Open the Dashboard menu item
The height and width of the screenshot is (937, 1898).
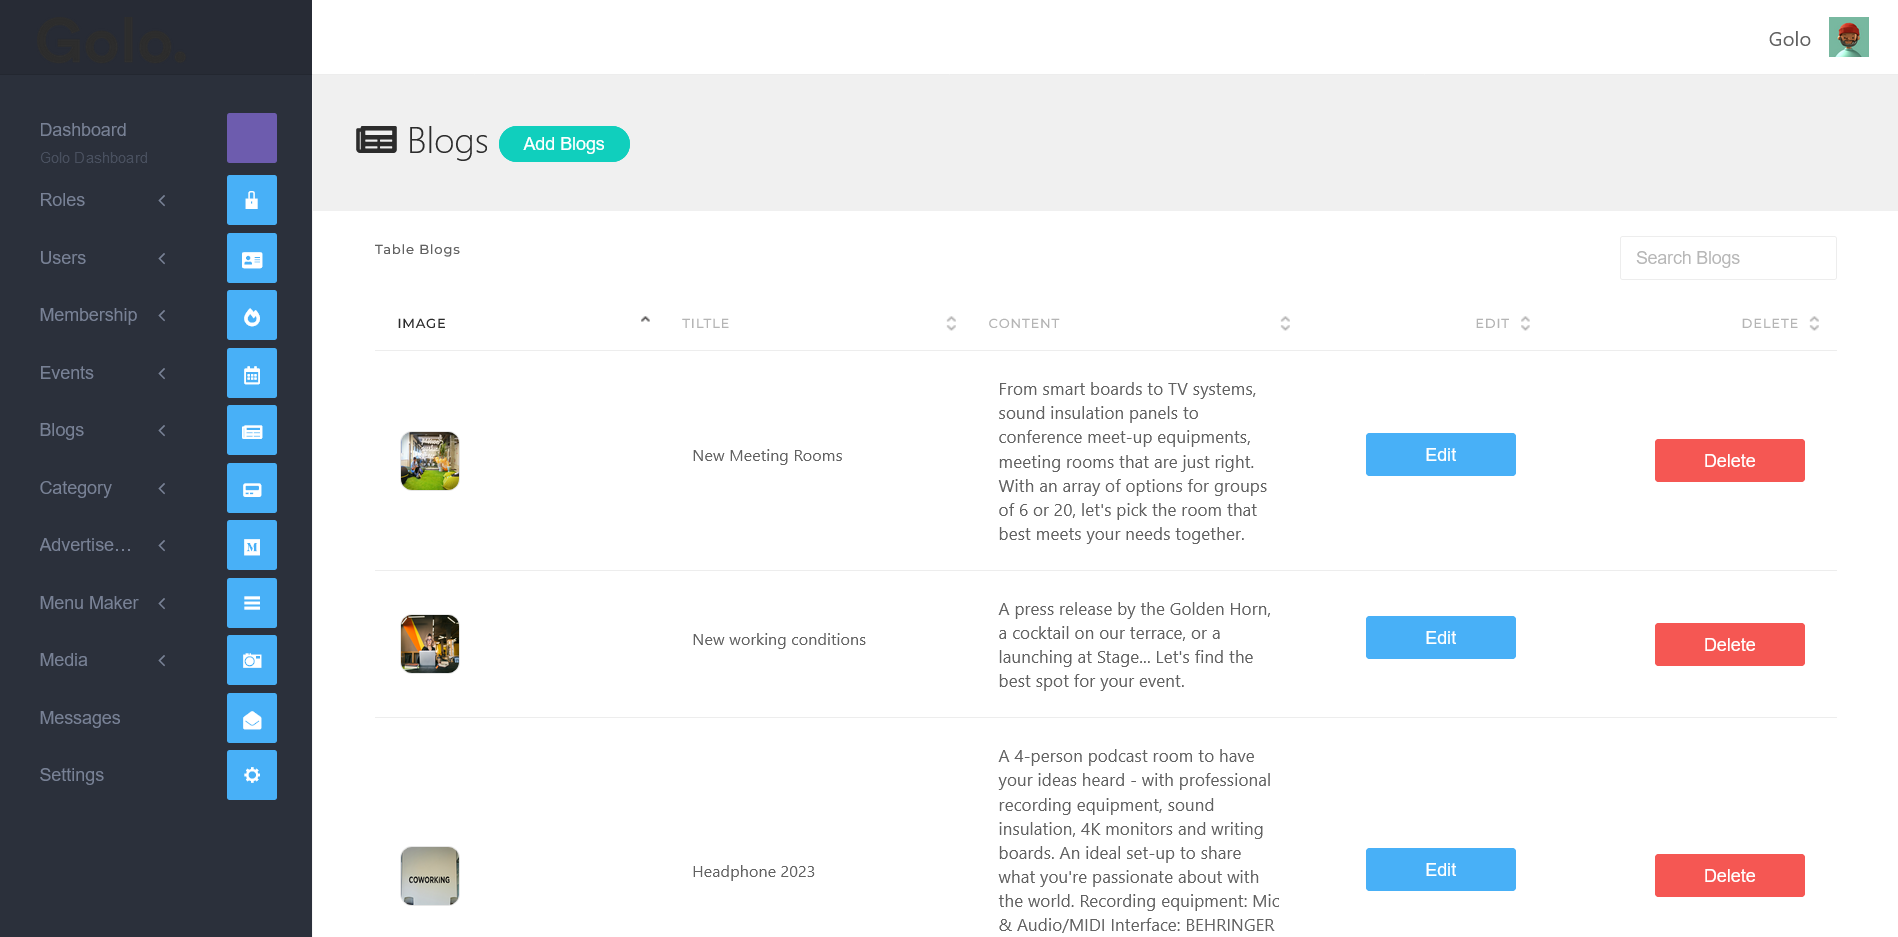click(83, 130)
